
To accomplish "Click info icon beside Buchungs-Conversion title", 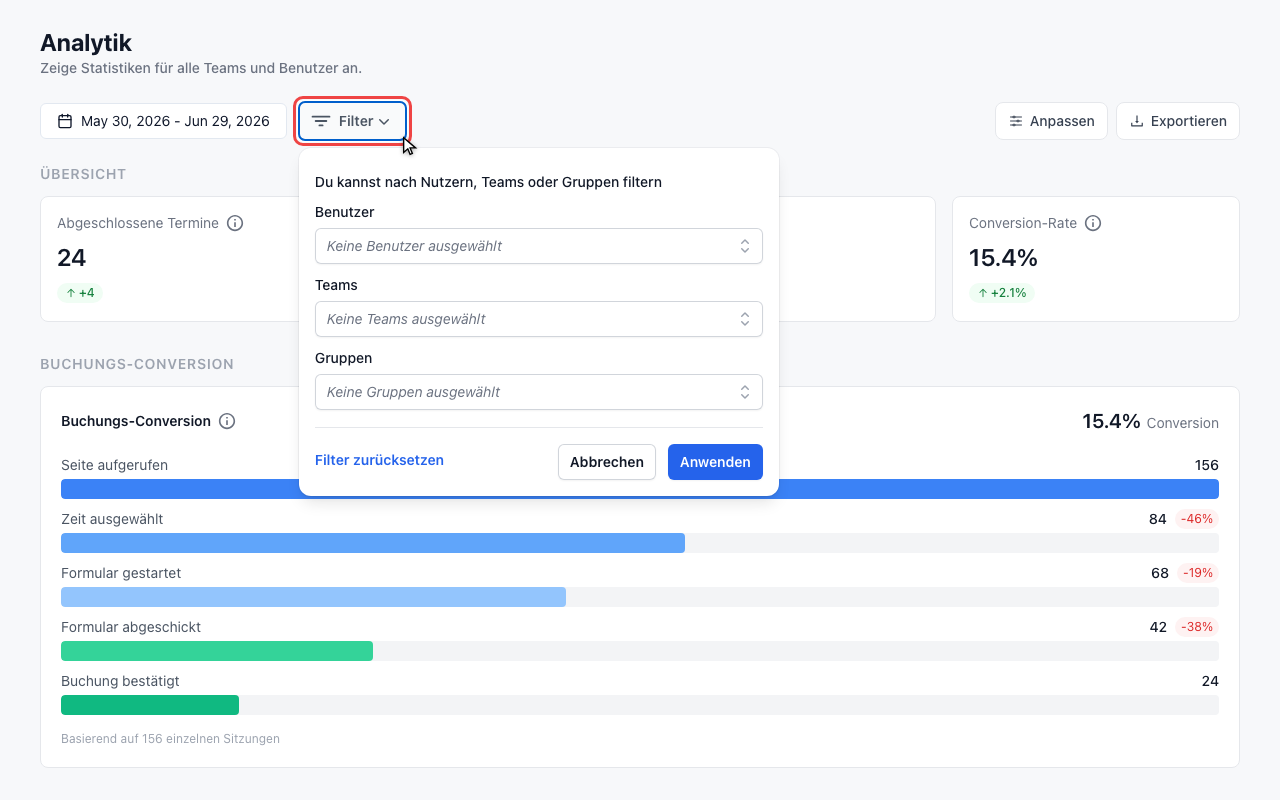I will [x=227, y=421].
